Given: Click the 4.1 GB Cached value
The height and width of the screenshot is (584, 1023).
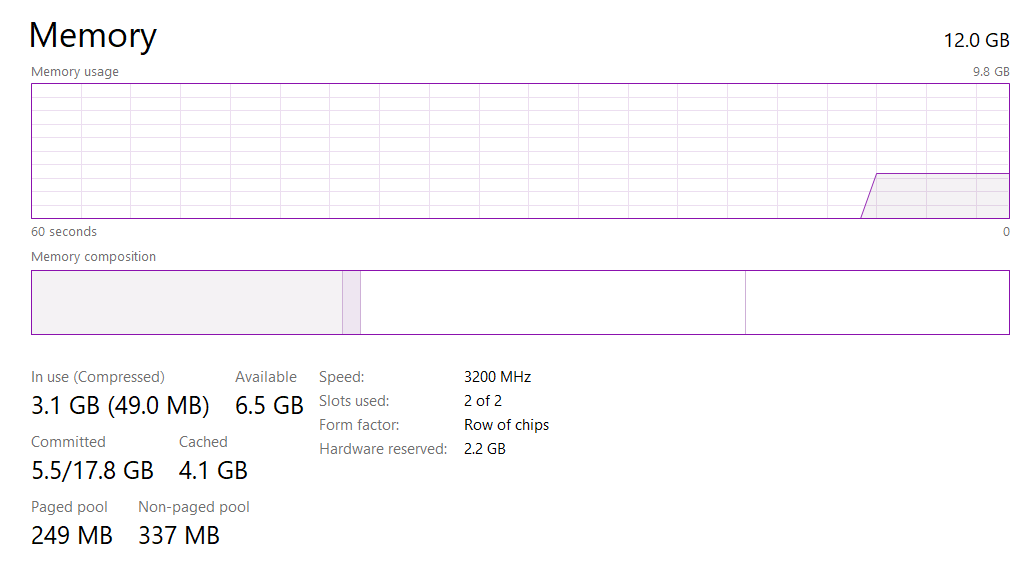Looking at the screenshot, I should [213, 470].
